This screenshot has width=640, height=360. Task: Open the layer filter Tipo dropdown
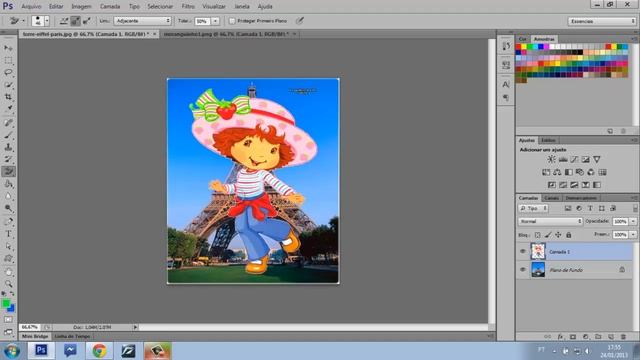pyautogui.click(x=533, y=208)
